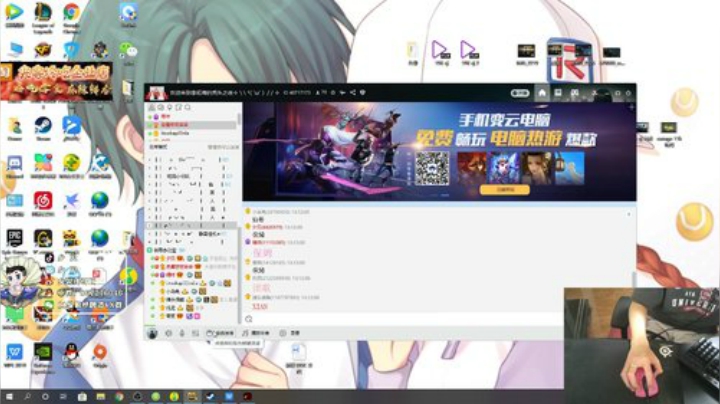Open the WeGame desktop shortcut
This screenshot has height=404, width=720.
pyautogui.click(x=43, y=239)
